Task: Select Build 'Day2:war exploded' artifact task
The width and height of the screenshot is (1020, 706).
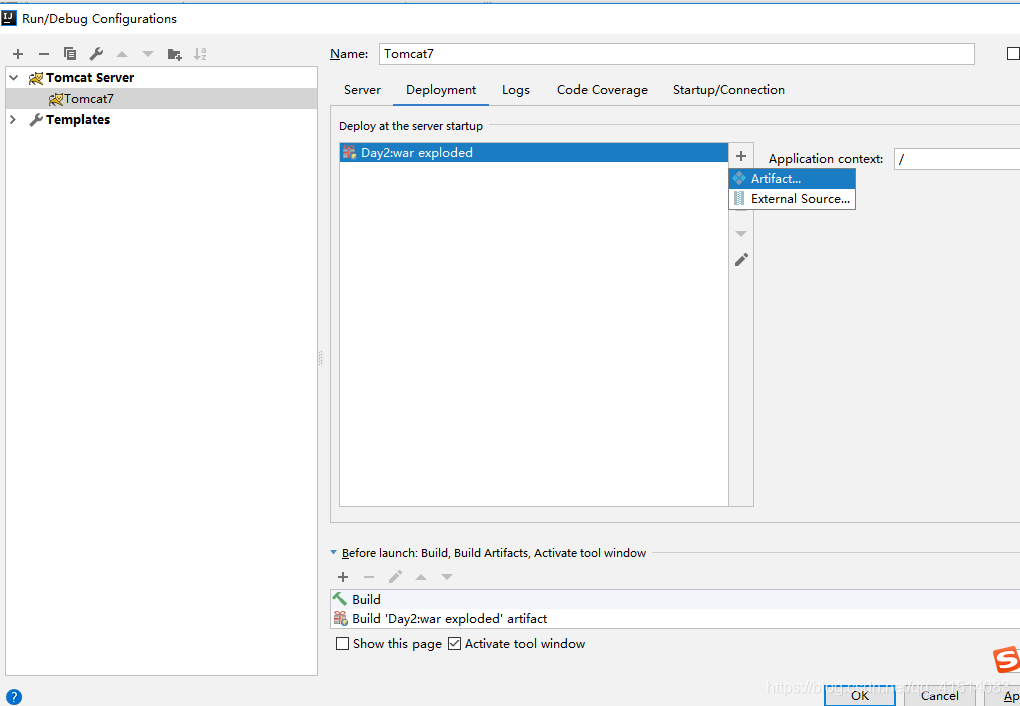Action: click(x=675, y=619)
